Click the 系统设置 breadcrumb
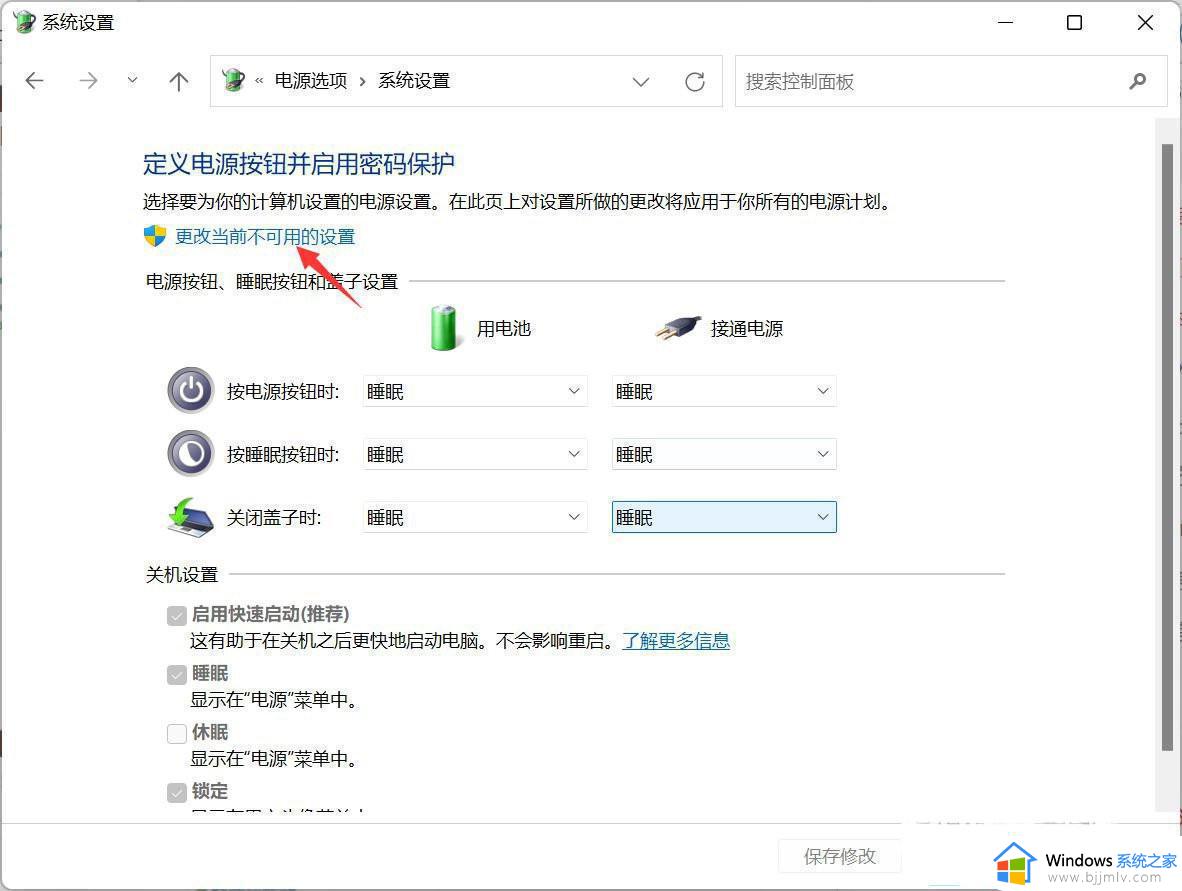The image size is (1182, 891). [x=414, y=81]
